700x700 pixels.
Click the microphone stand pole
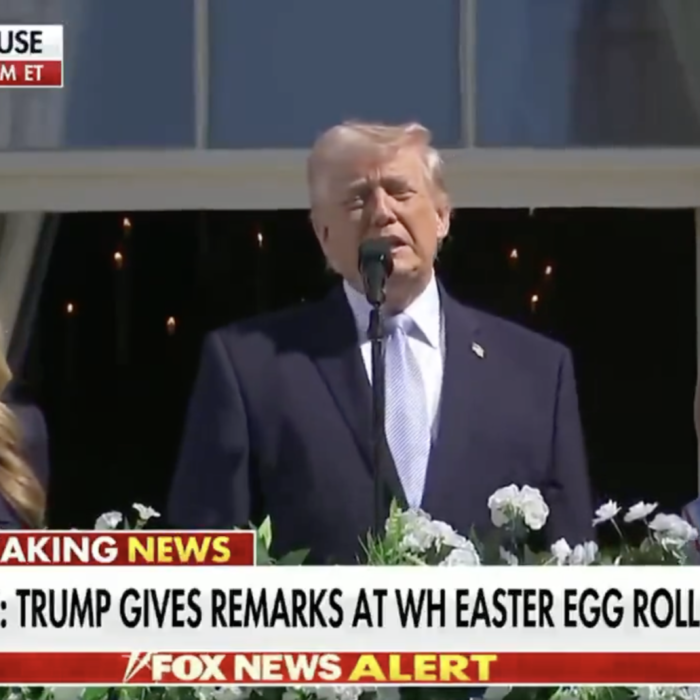[x=379, y=411]
